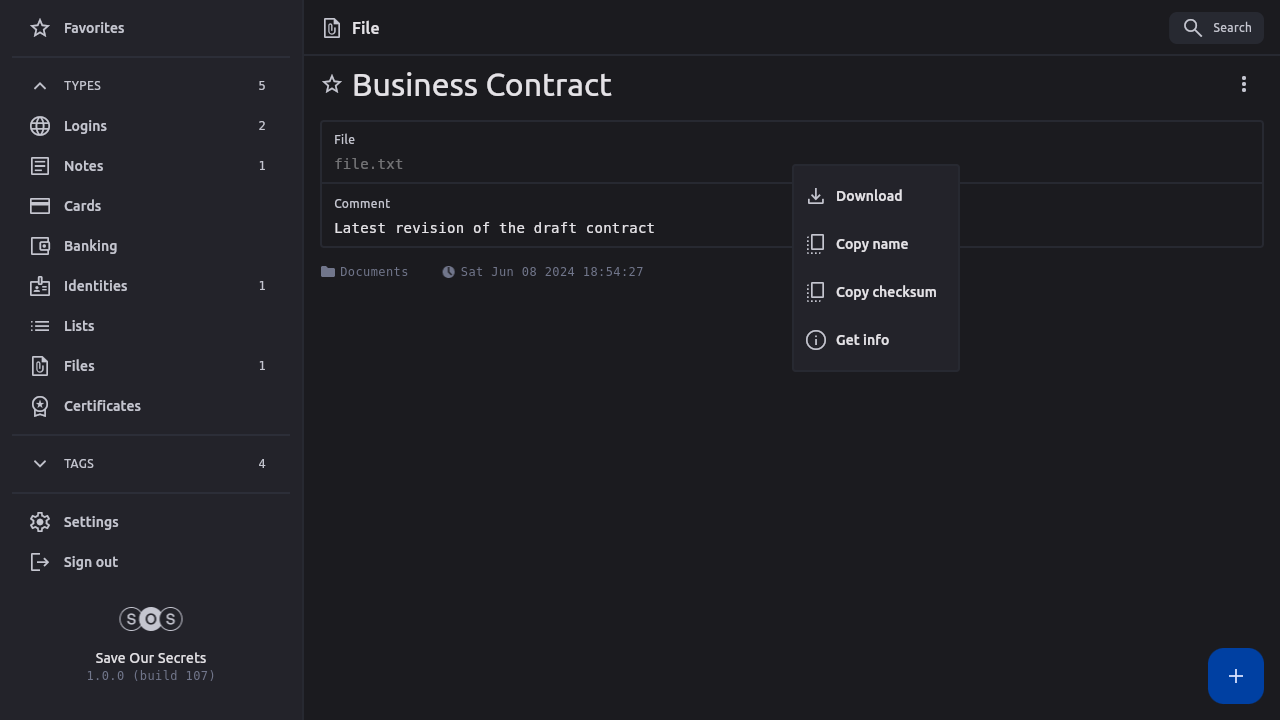1280x720 pixels.
Task: Click the Logins globe icon
Action: click(40, 126)
